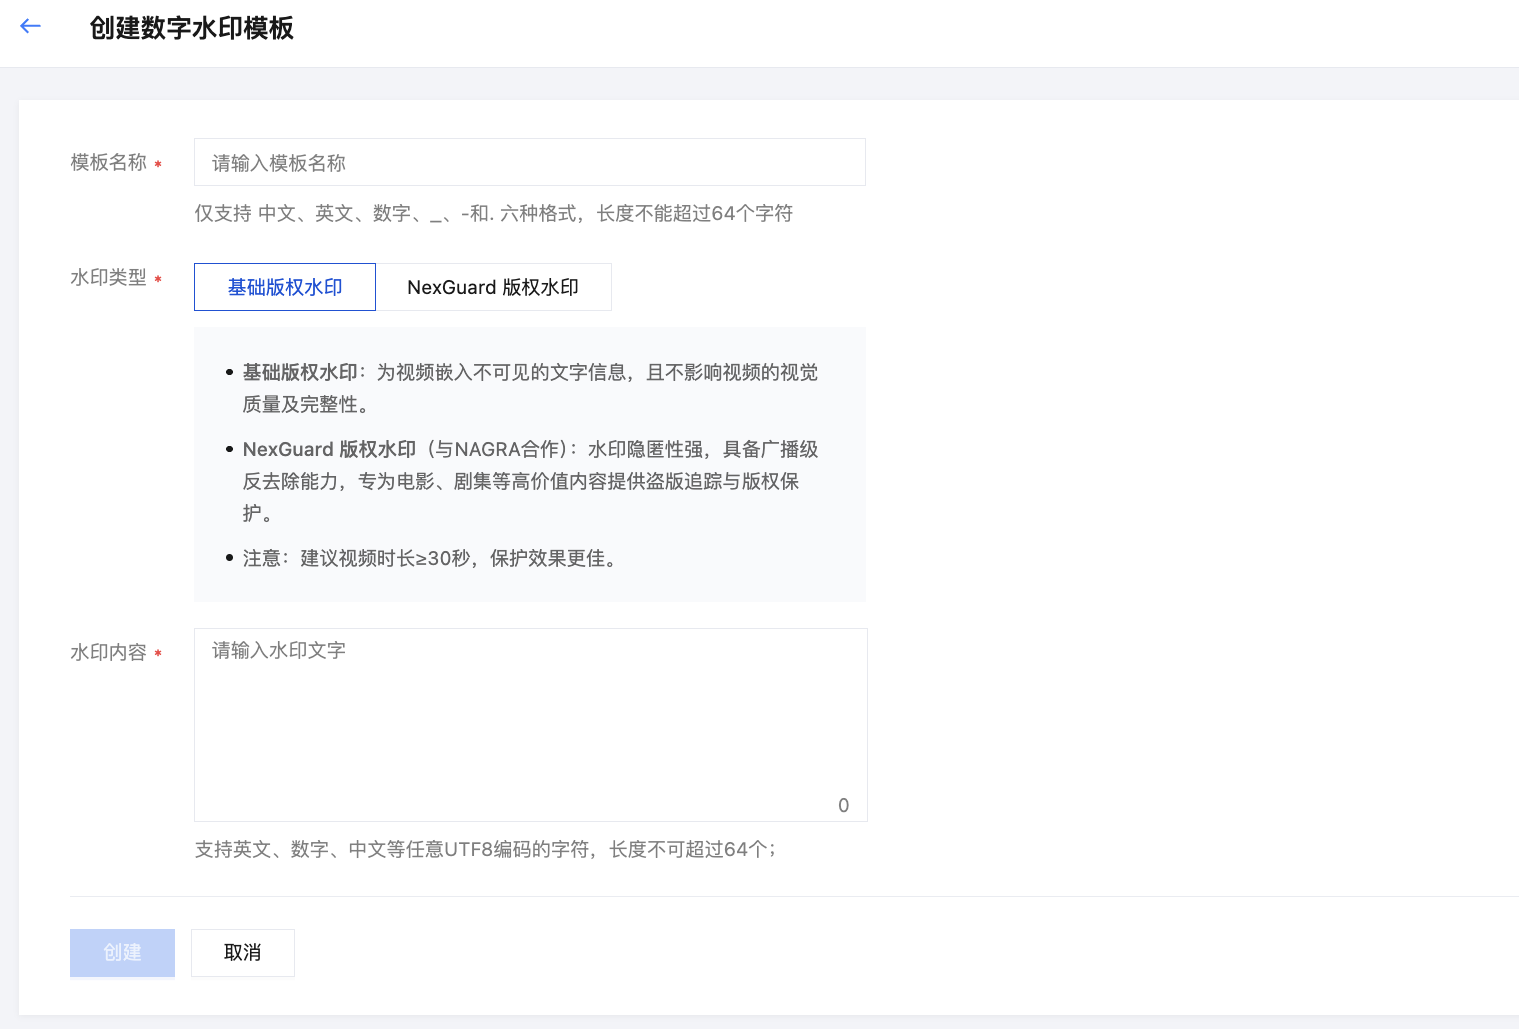Click the UTF8 encoding hint below text area
Image resolution: width=1519 pixels, height=1029 pixels.
coord(485,849)
